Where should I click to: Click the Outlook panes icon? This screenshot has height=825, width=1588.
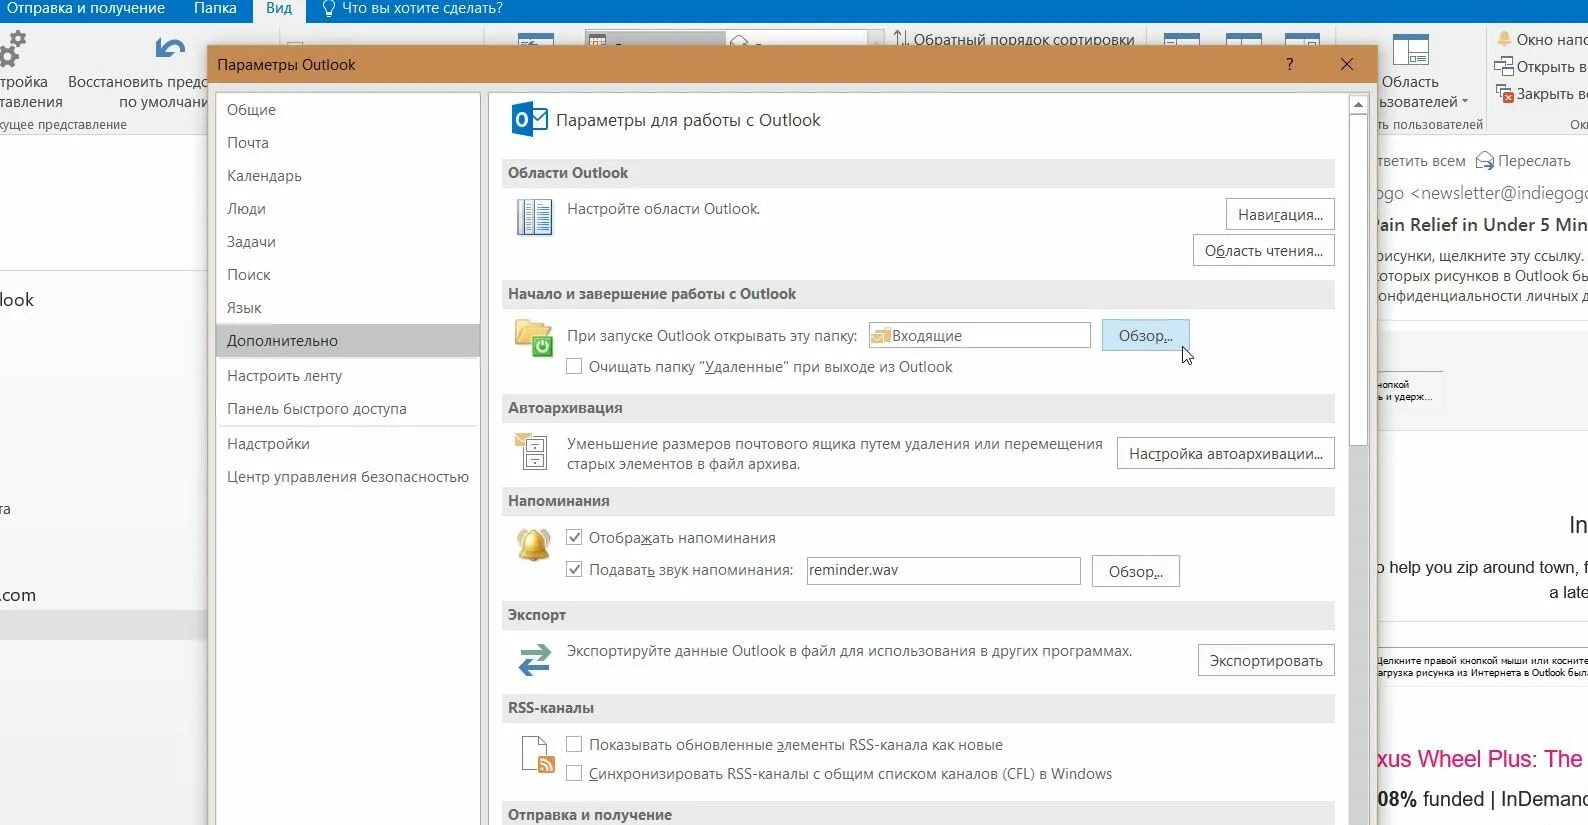tap(534, 217)
